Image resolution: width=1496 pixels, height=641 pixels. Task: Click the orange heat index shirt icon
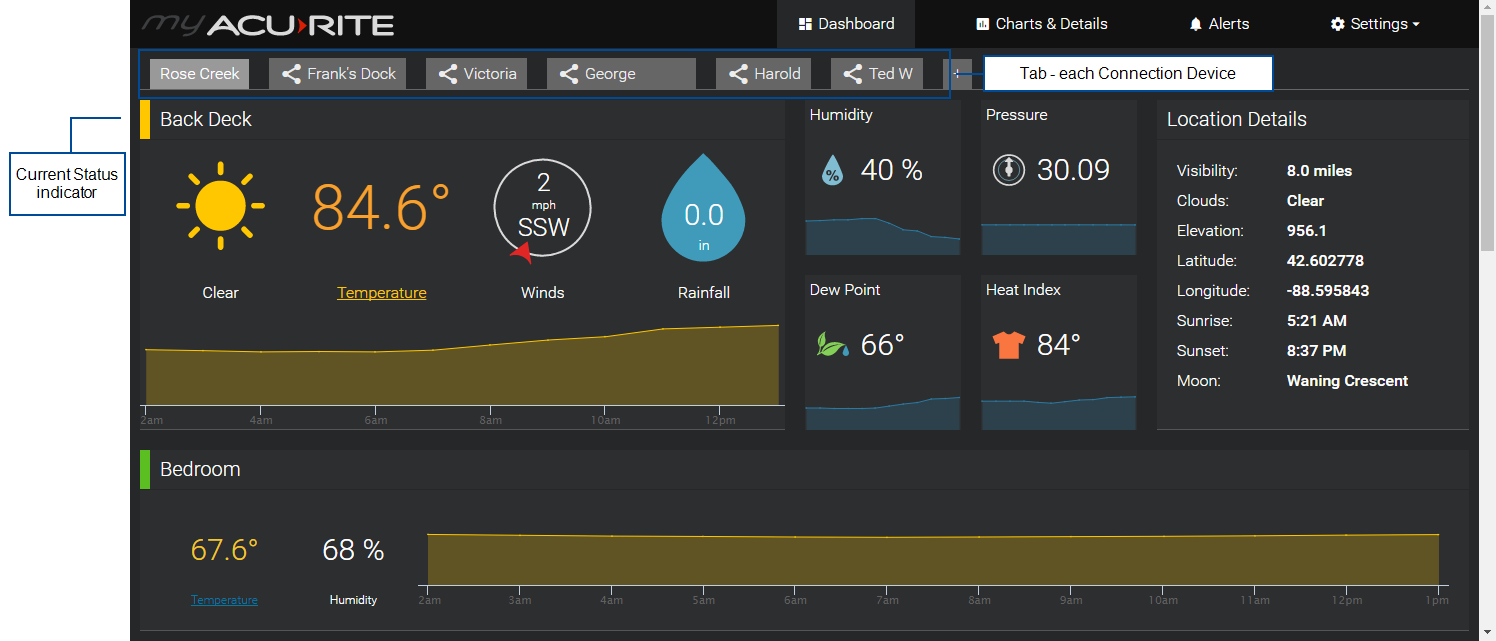point(1008,345)
